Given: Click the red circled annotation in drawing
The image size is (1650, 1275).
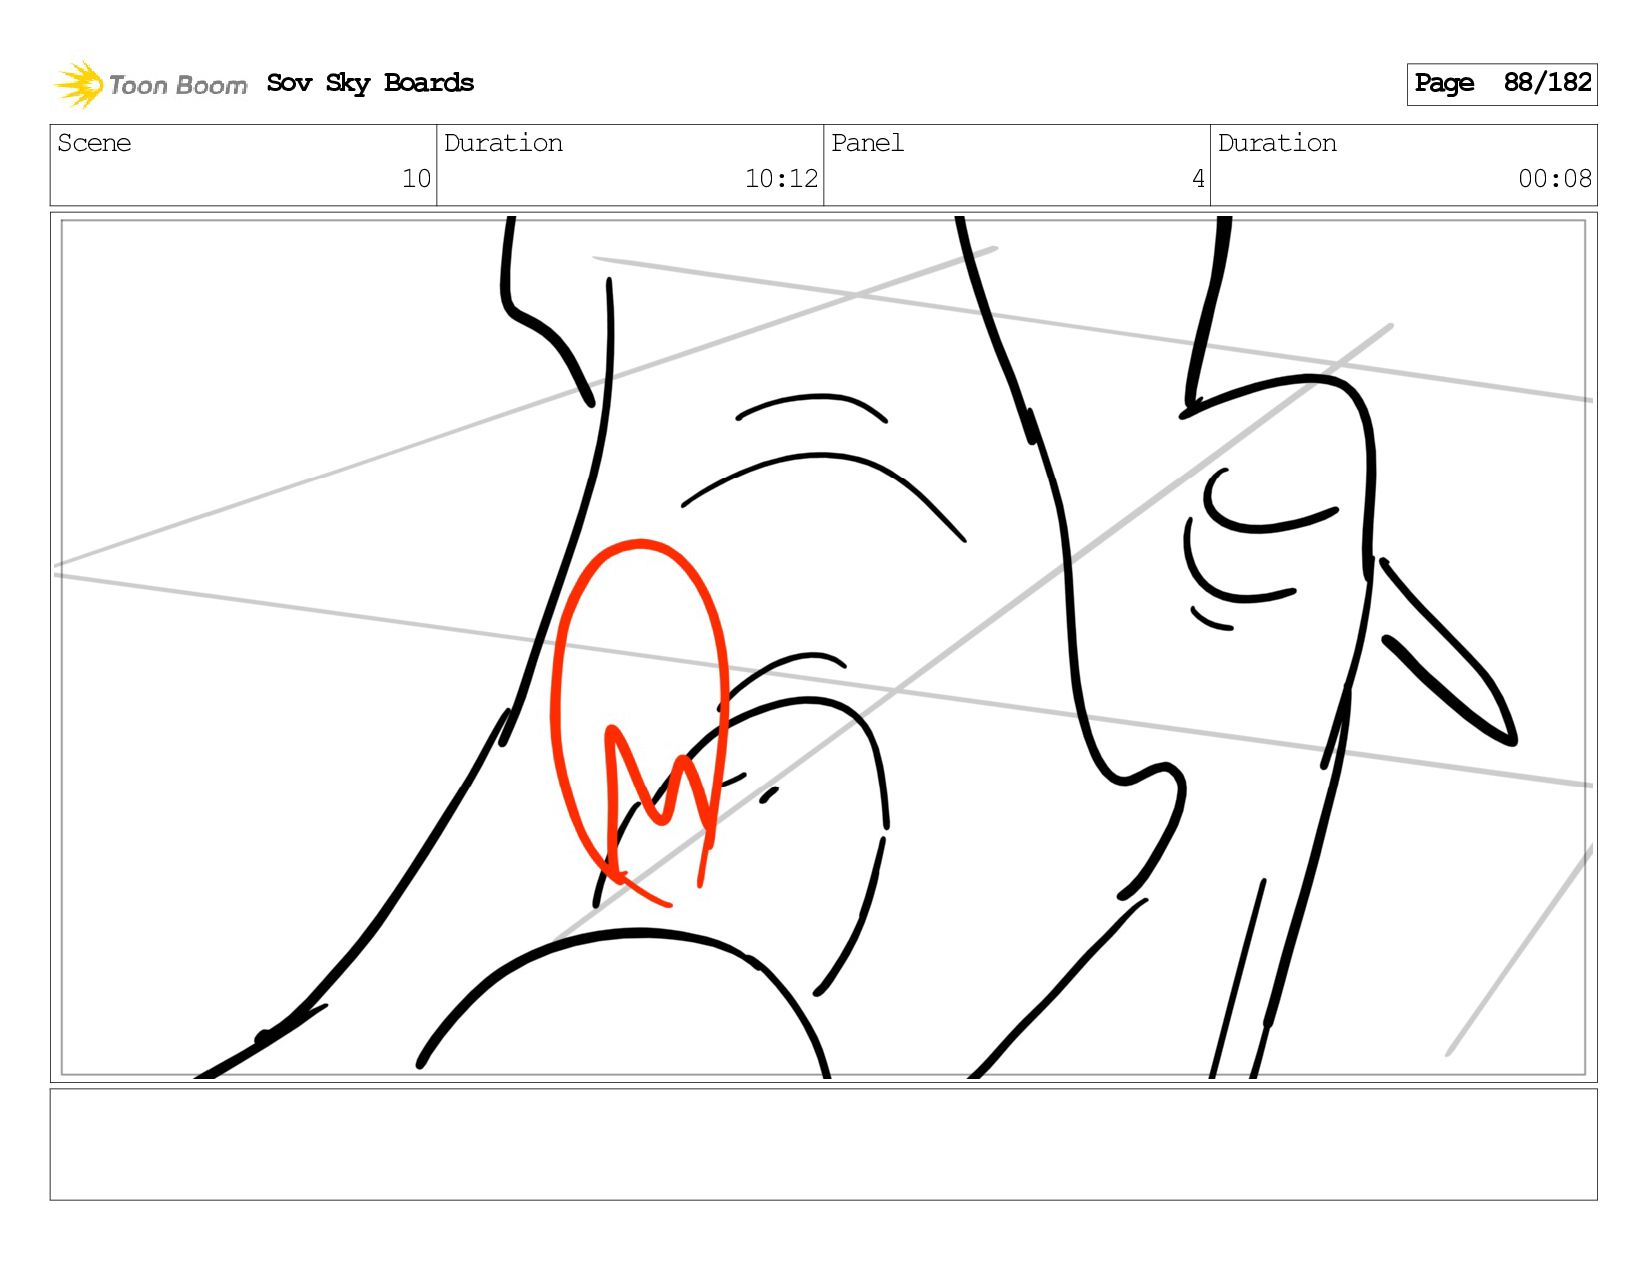Looking at the screenshot, I should (640, 722).
